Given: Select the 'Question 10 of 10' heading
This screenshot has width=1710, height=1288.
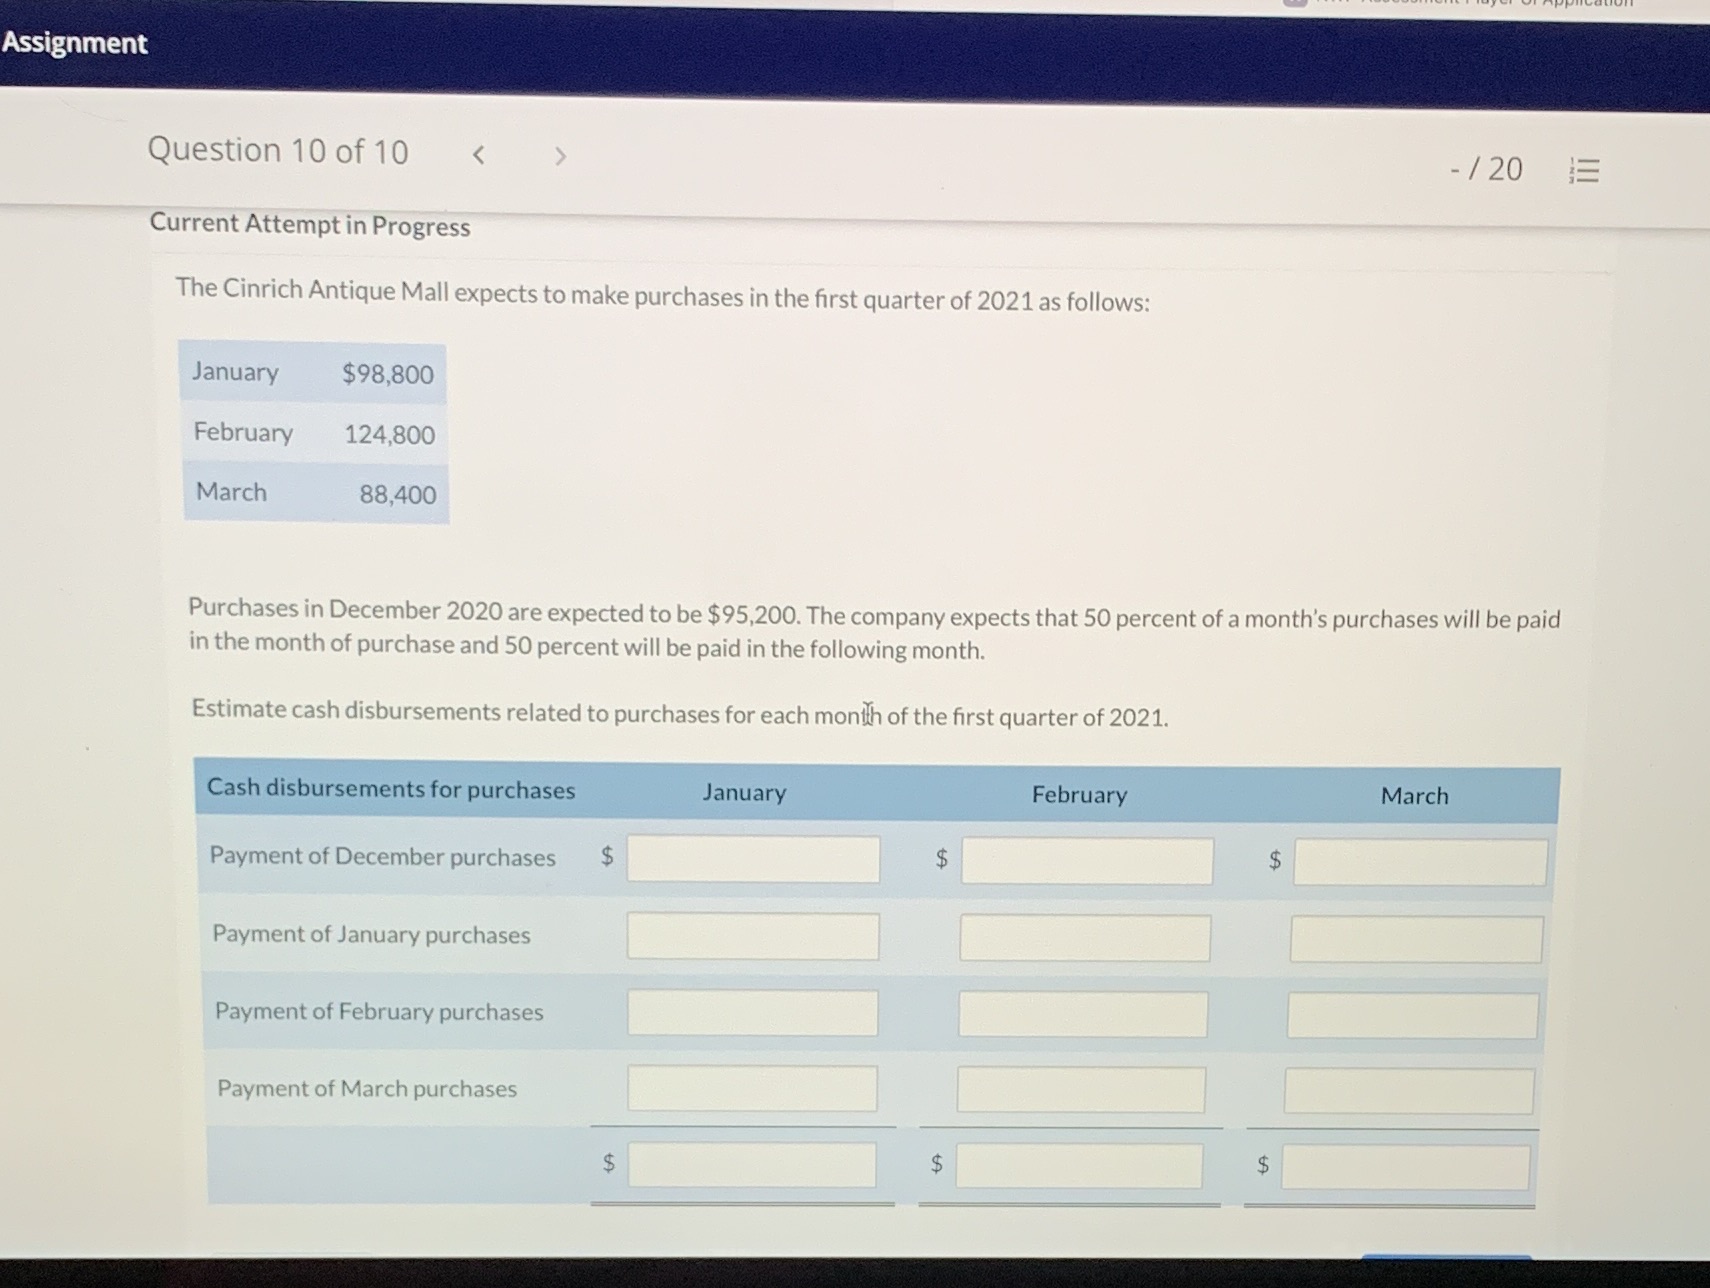Looking at the screenshot, I should 278,151.
